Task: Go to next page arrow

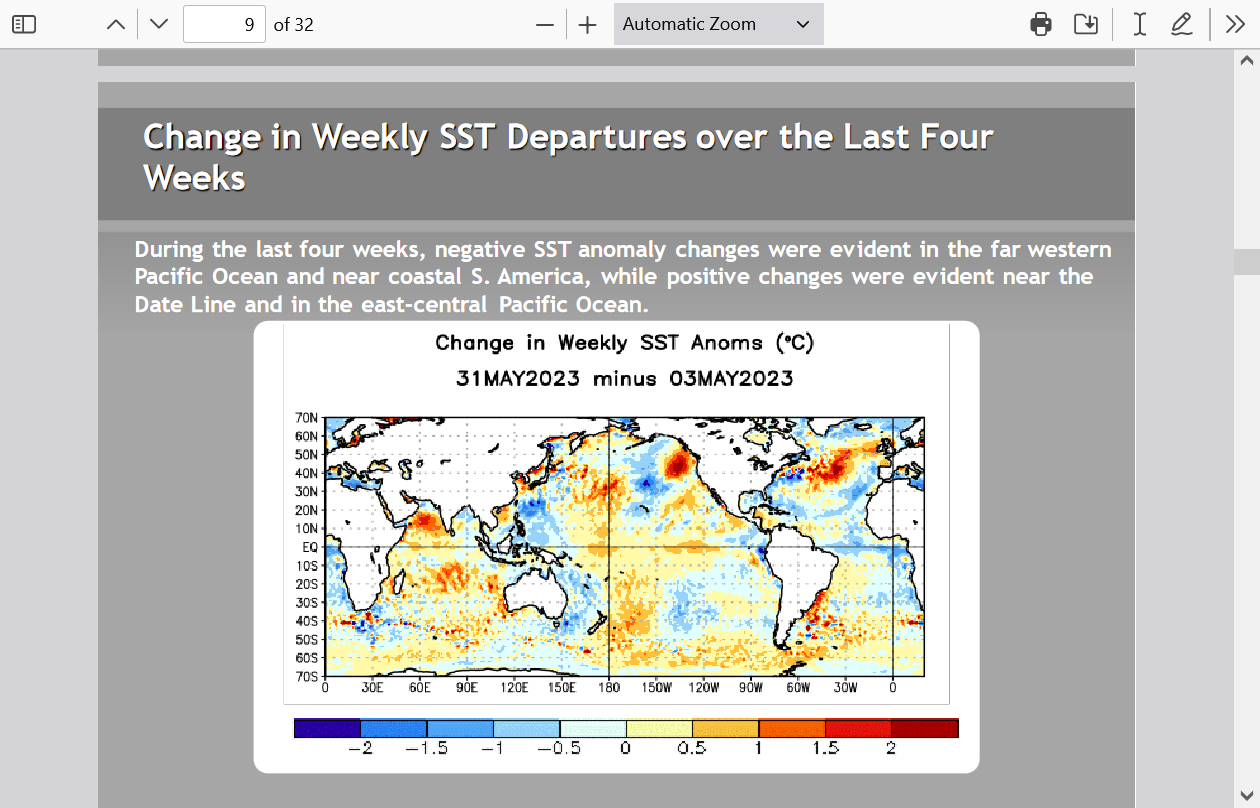Action: [158, 24]
